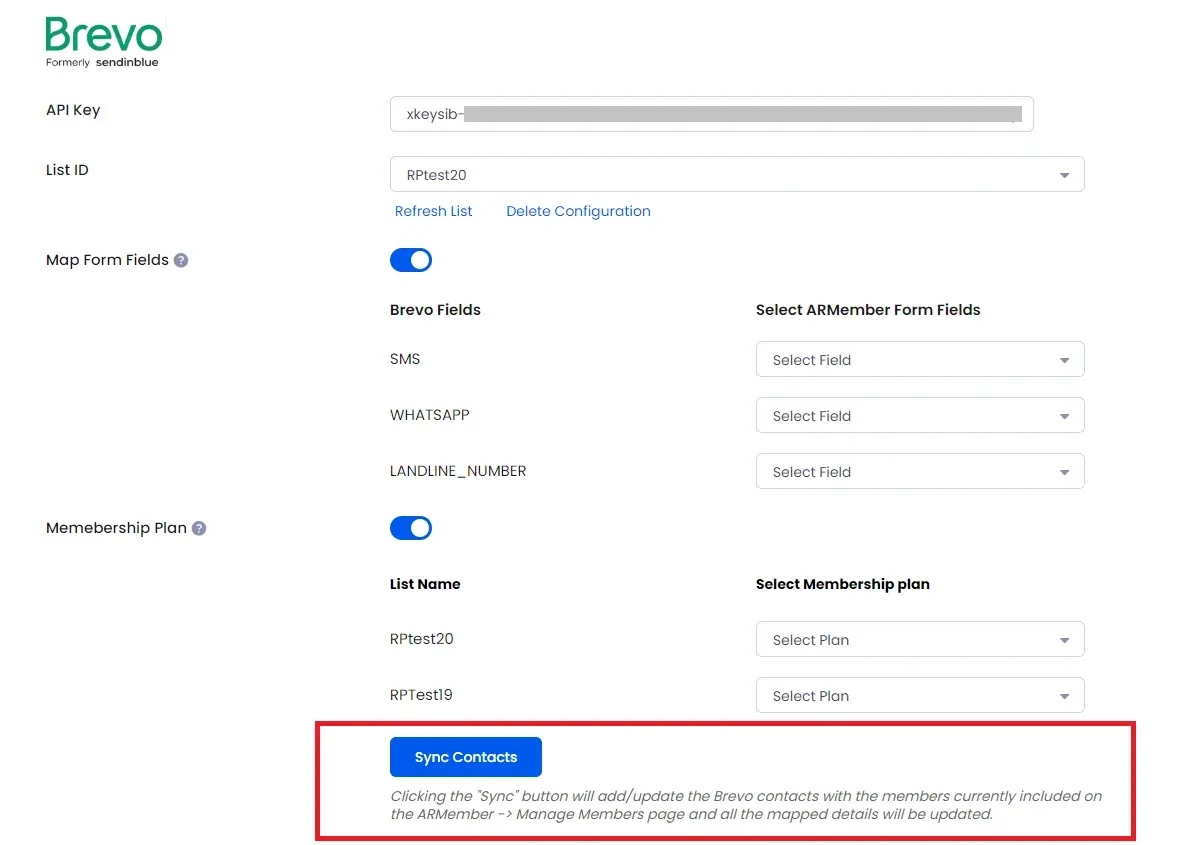Focus the API Key input field
Image resolution: width=1190 pixels, height=845 pixels.
[712, 114]
